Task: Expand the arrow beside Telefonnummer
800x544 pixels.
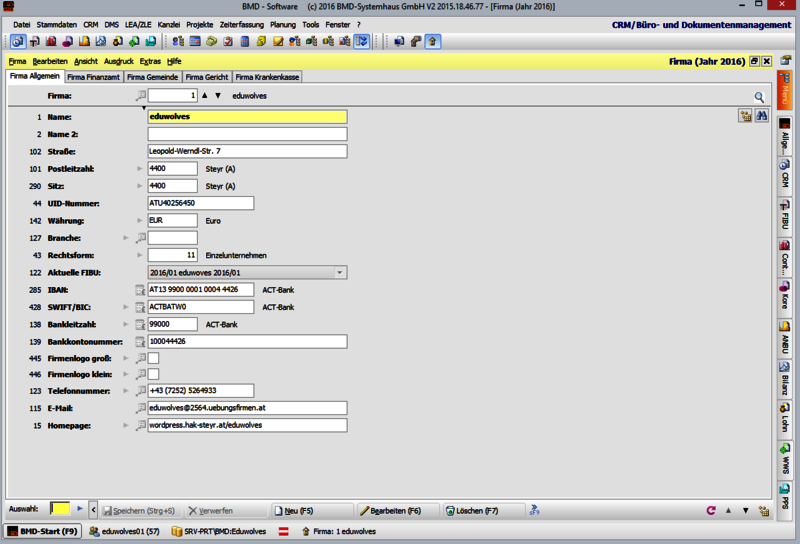Action: click(x=126, y=391)
